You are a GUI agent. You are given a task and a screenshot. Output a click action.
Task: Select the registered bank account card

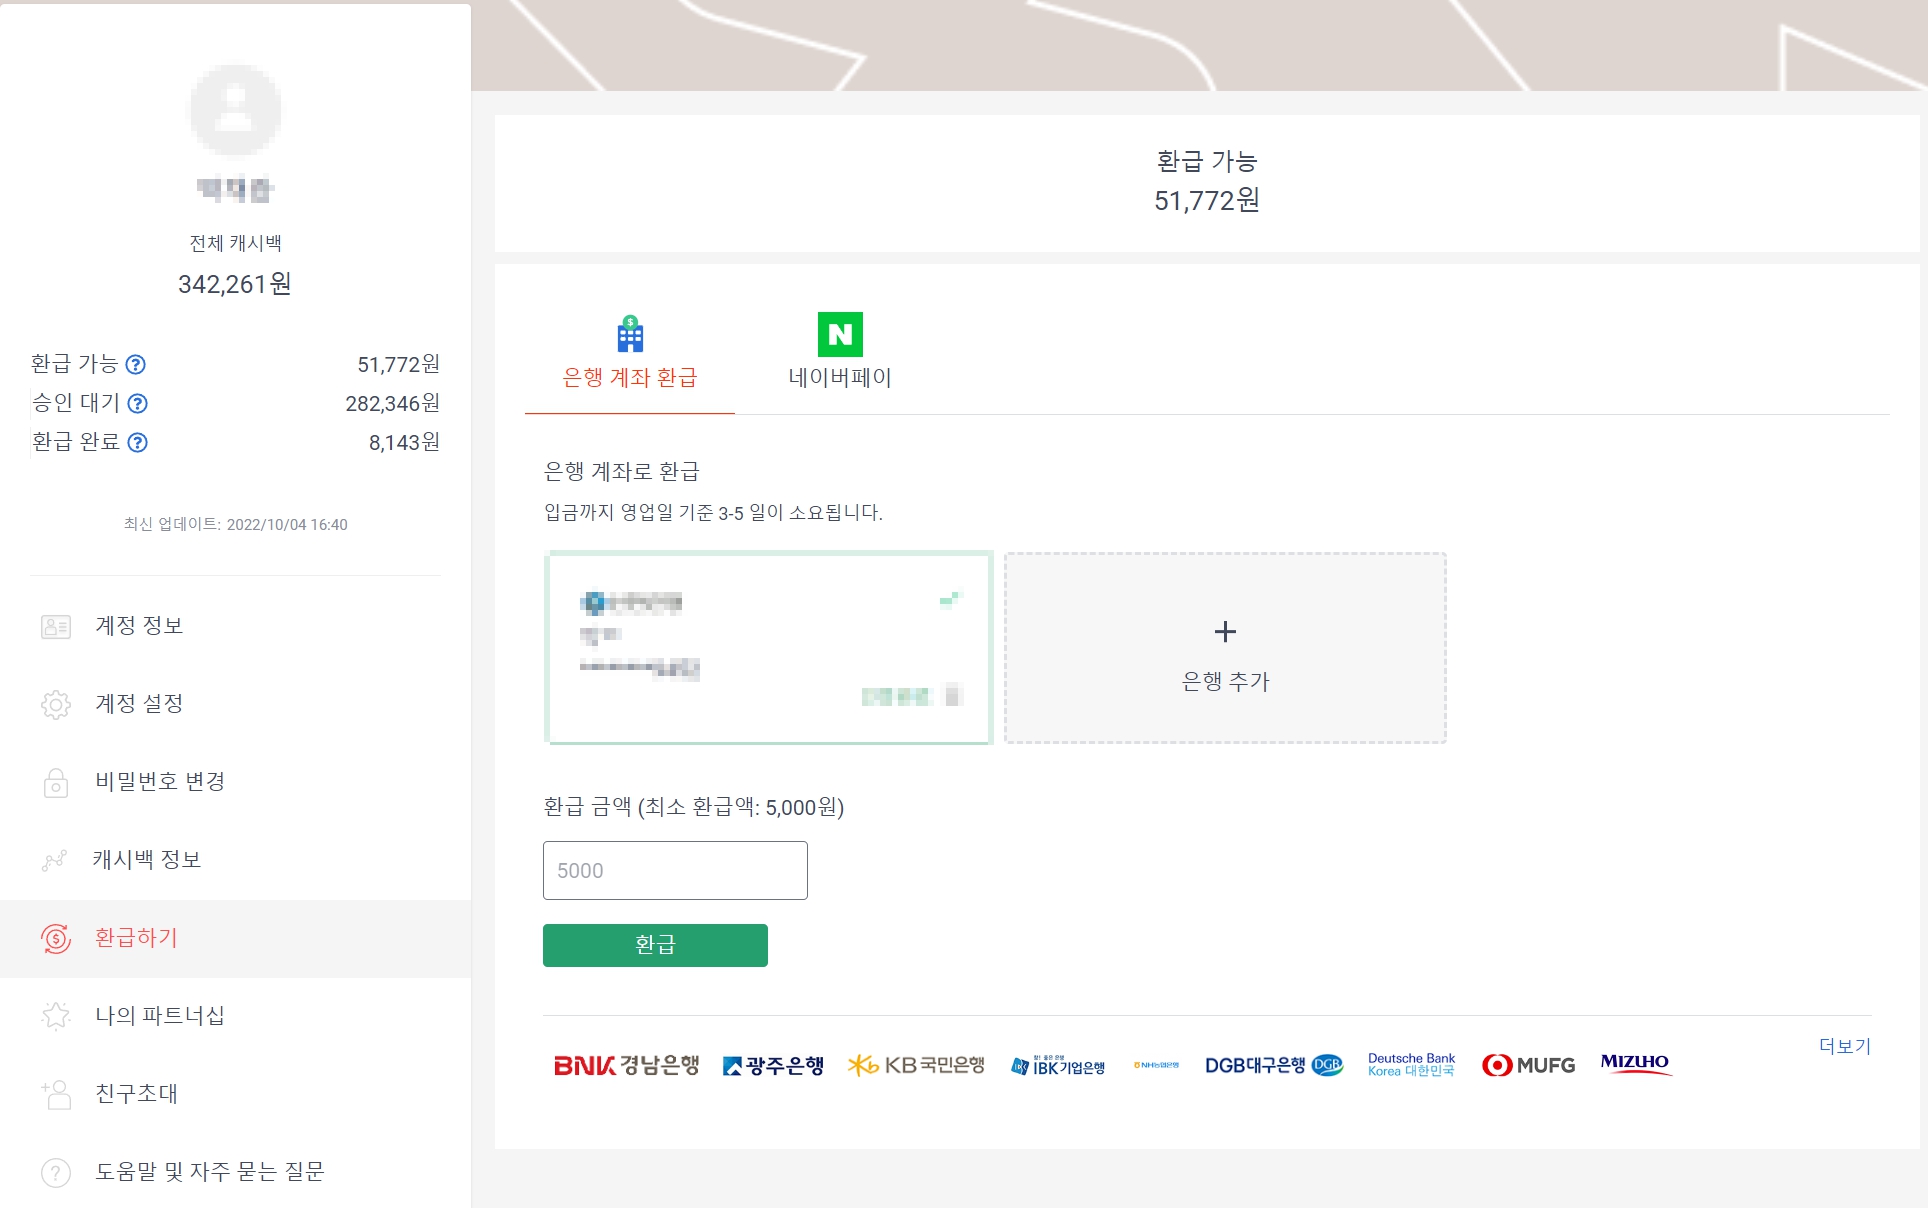(x=768, y=648)
